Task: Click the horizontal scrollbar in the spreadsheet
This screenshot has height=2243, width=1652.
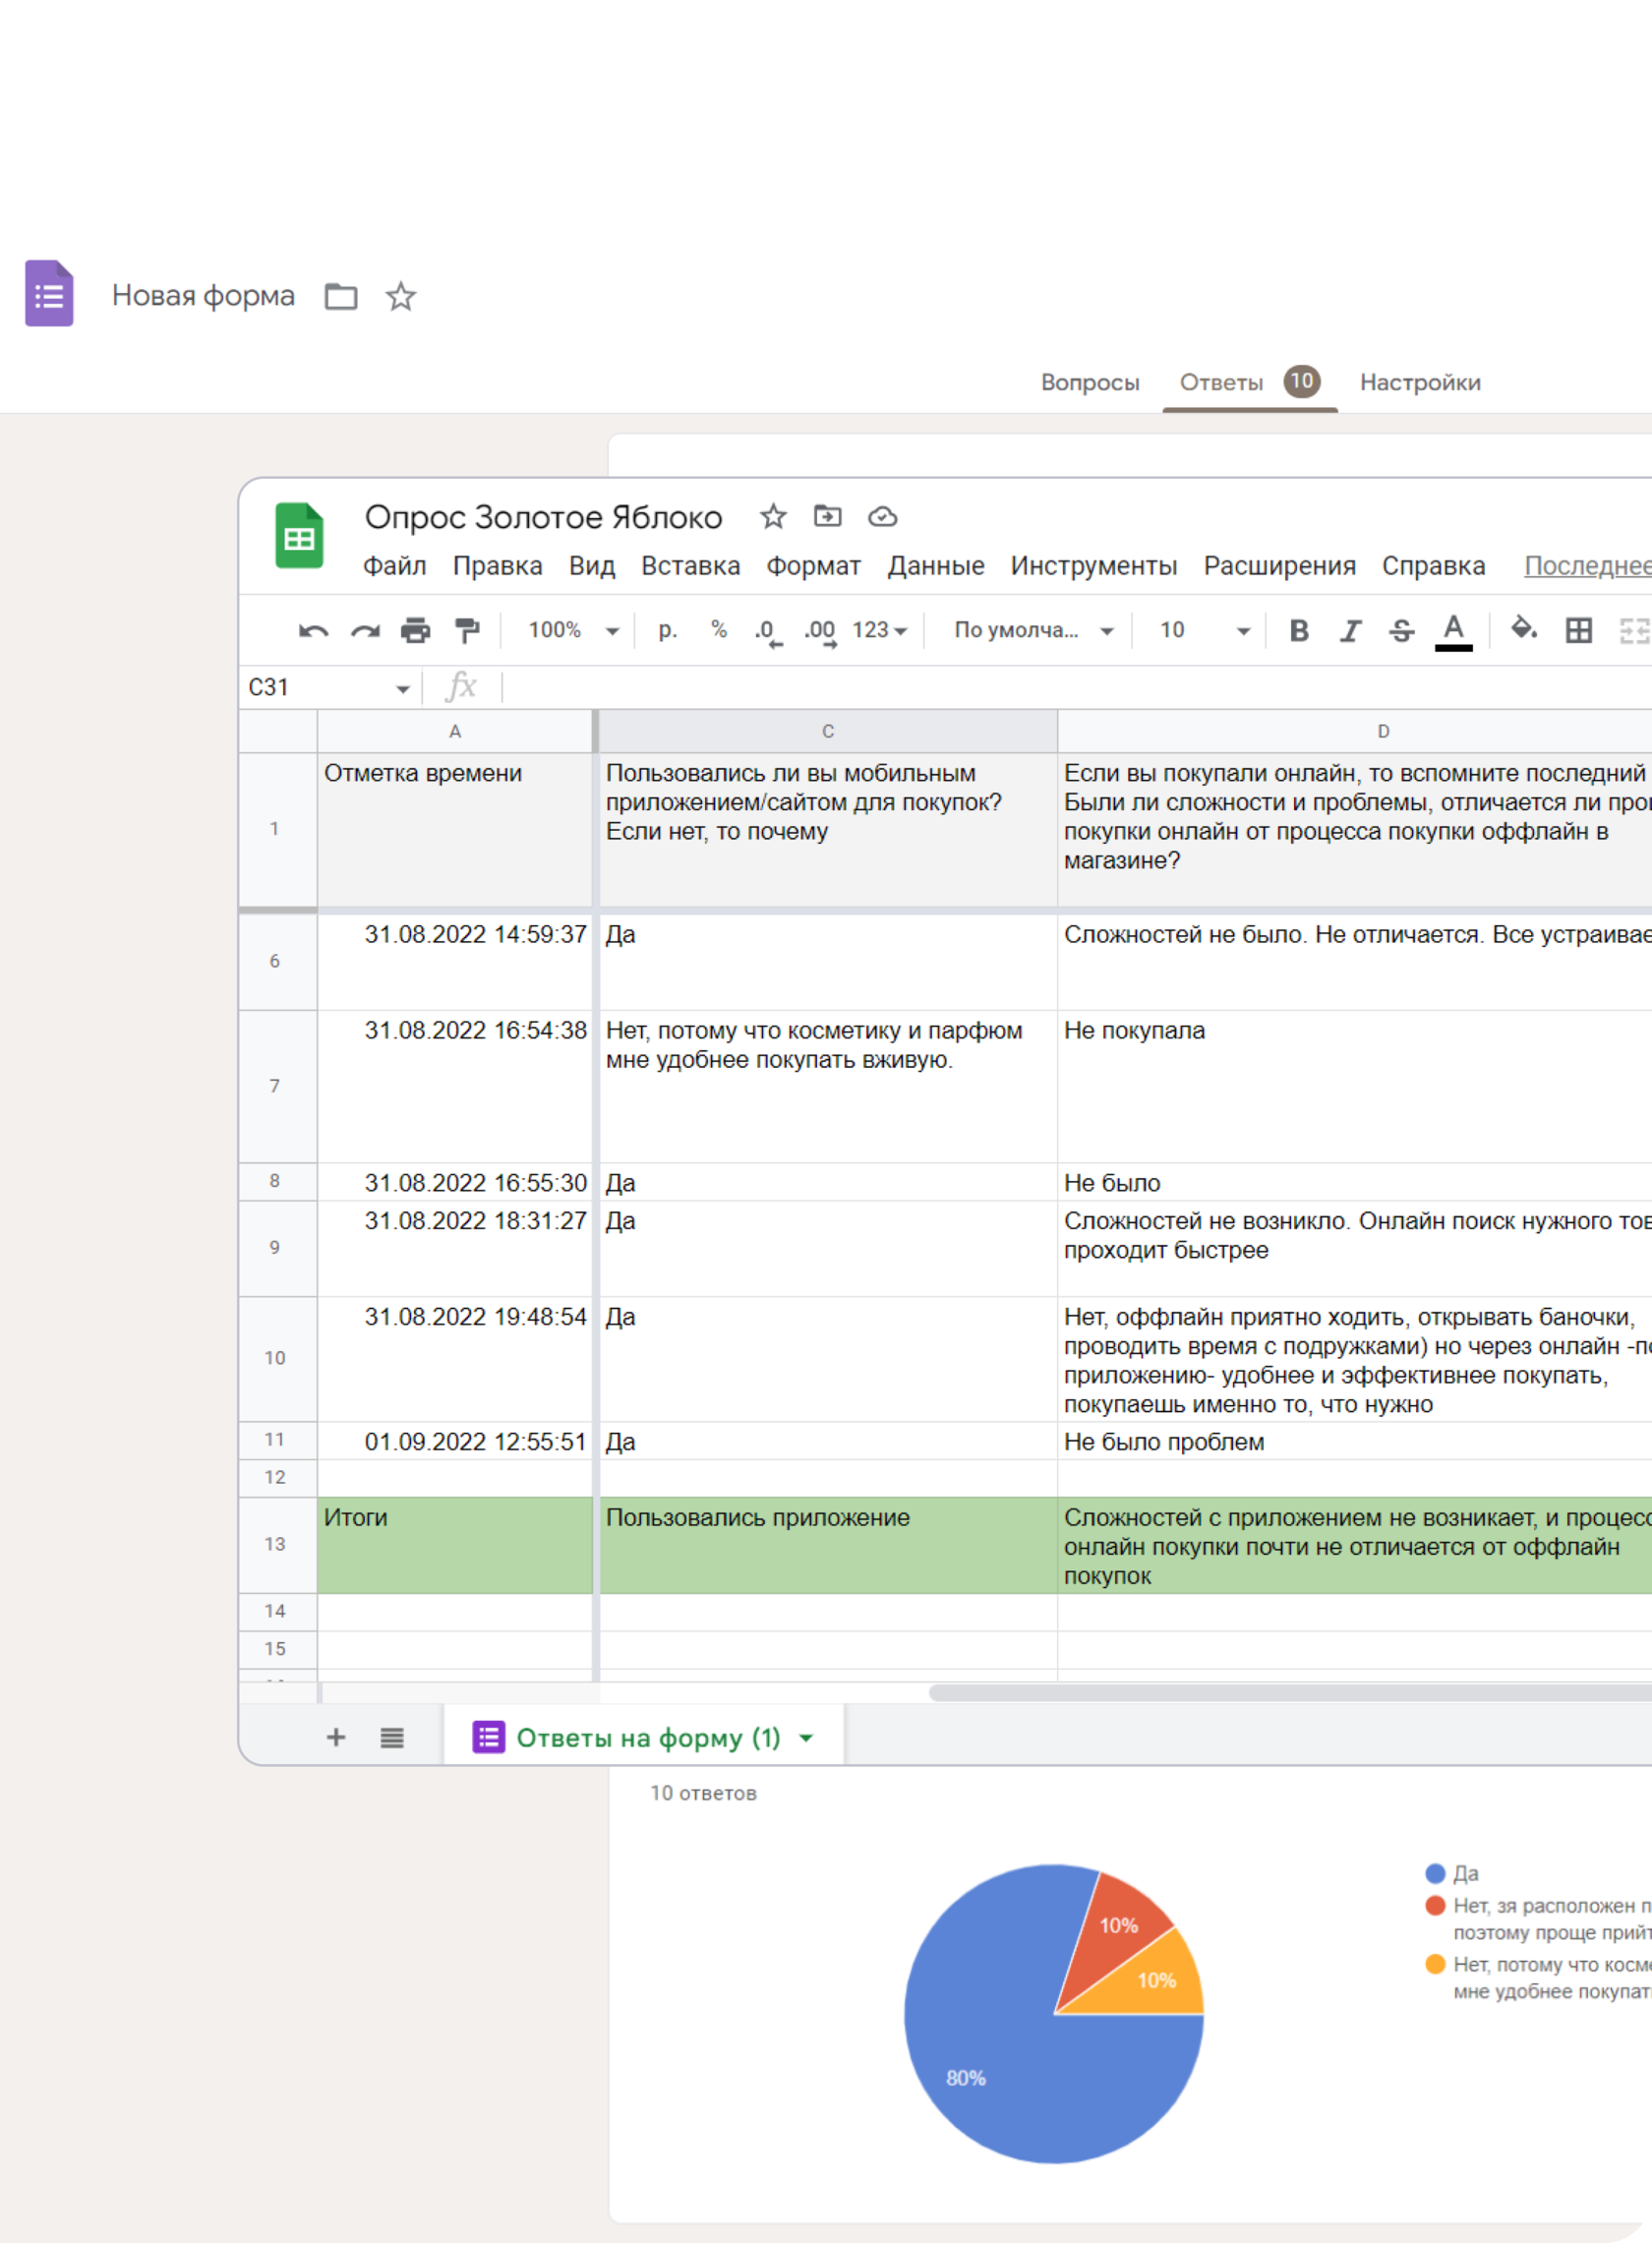Action: click(1290, 1693)
